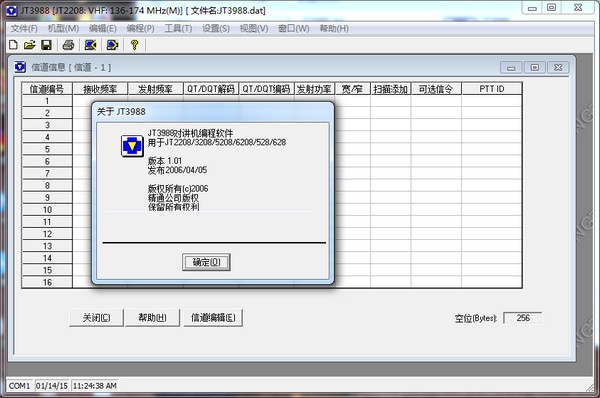Select channel row number 14
600x398 pixels.
coord(47,258)
